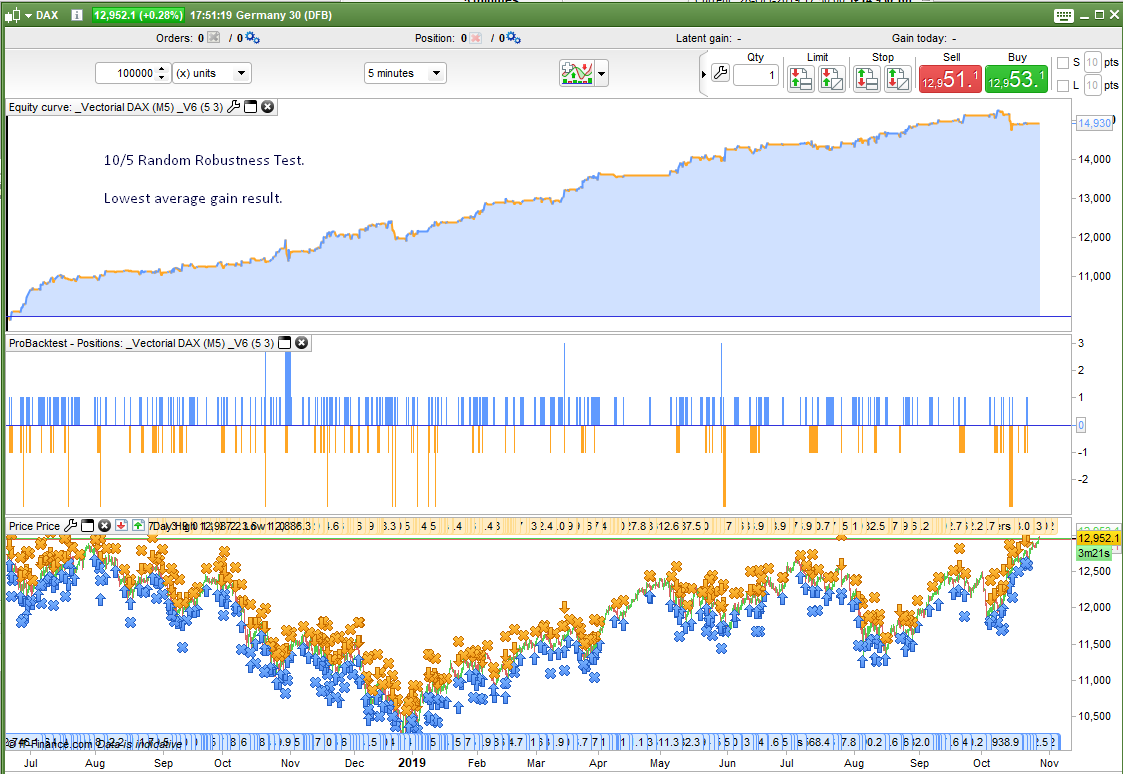Enable the S pts checkbox

click(x=1062, y=63)
